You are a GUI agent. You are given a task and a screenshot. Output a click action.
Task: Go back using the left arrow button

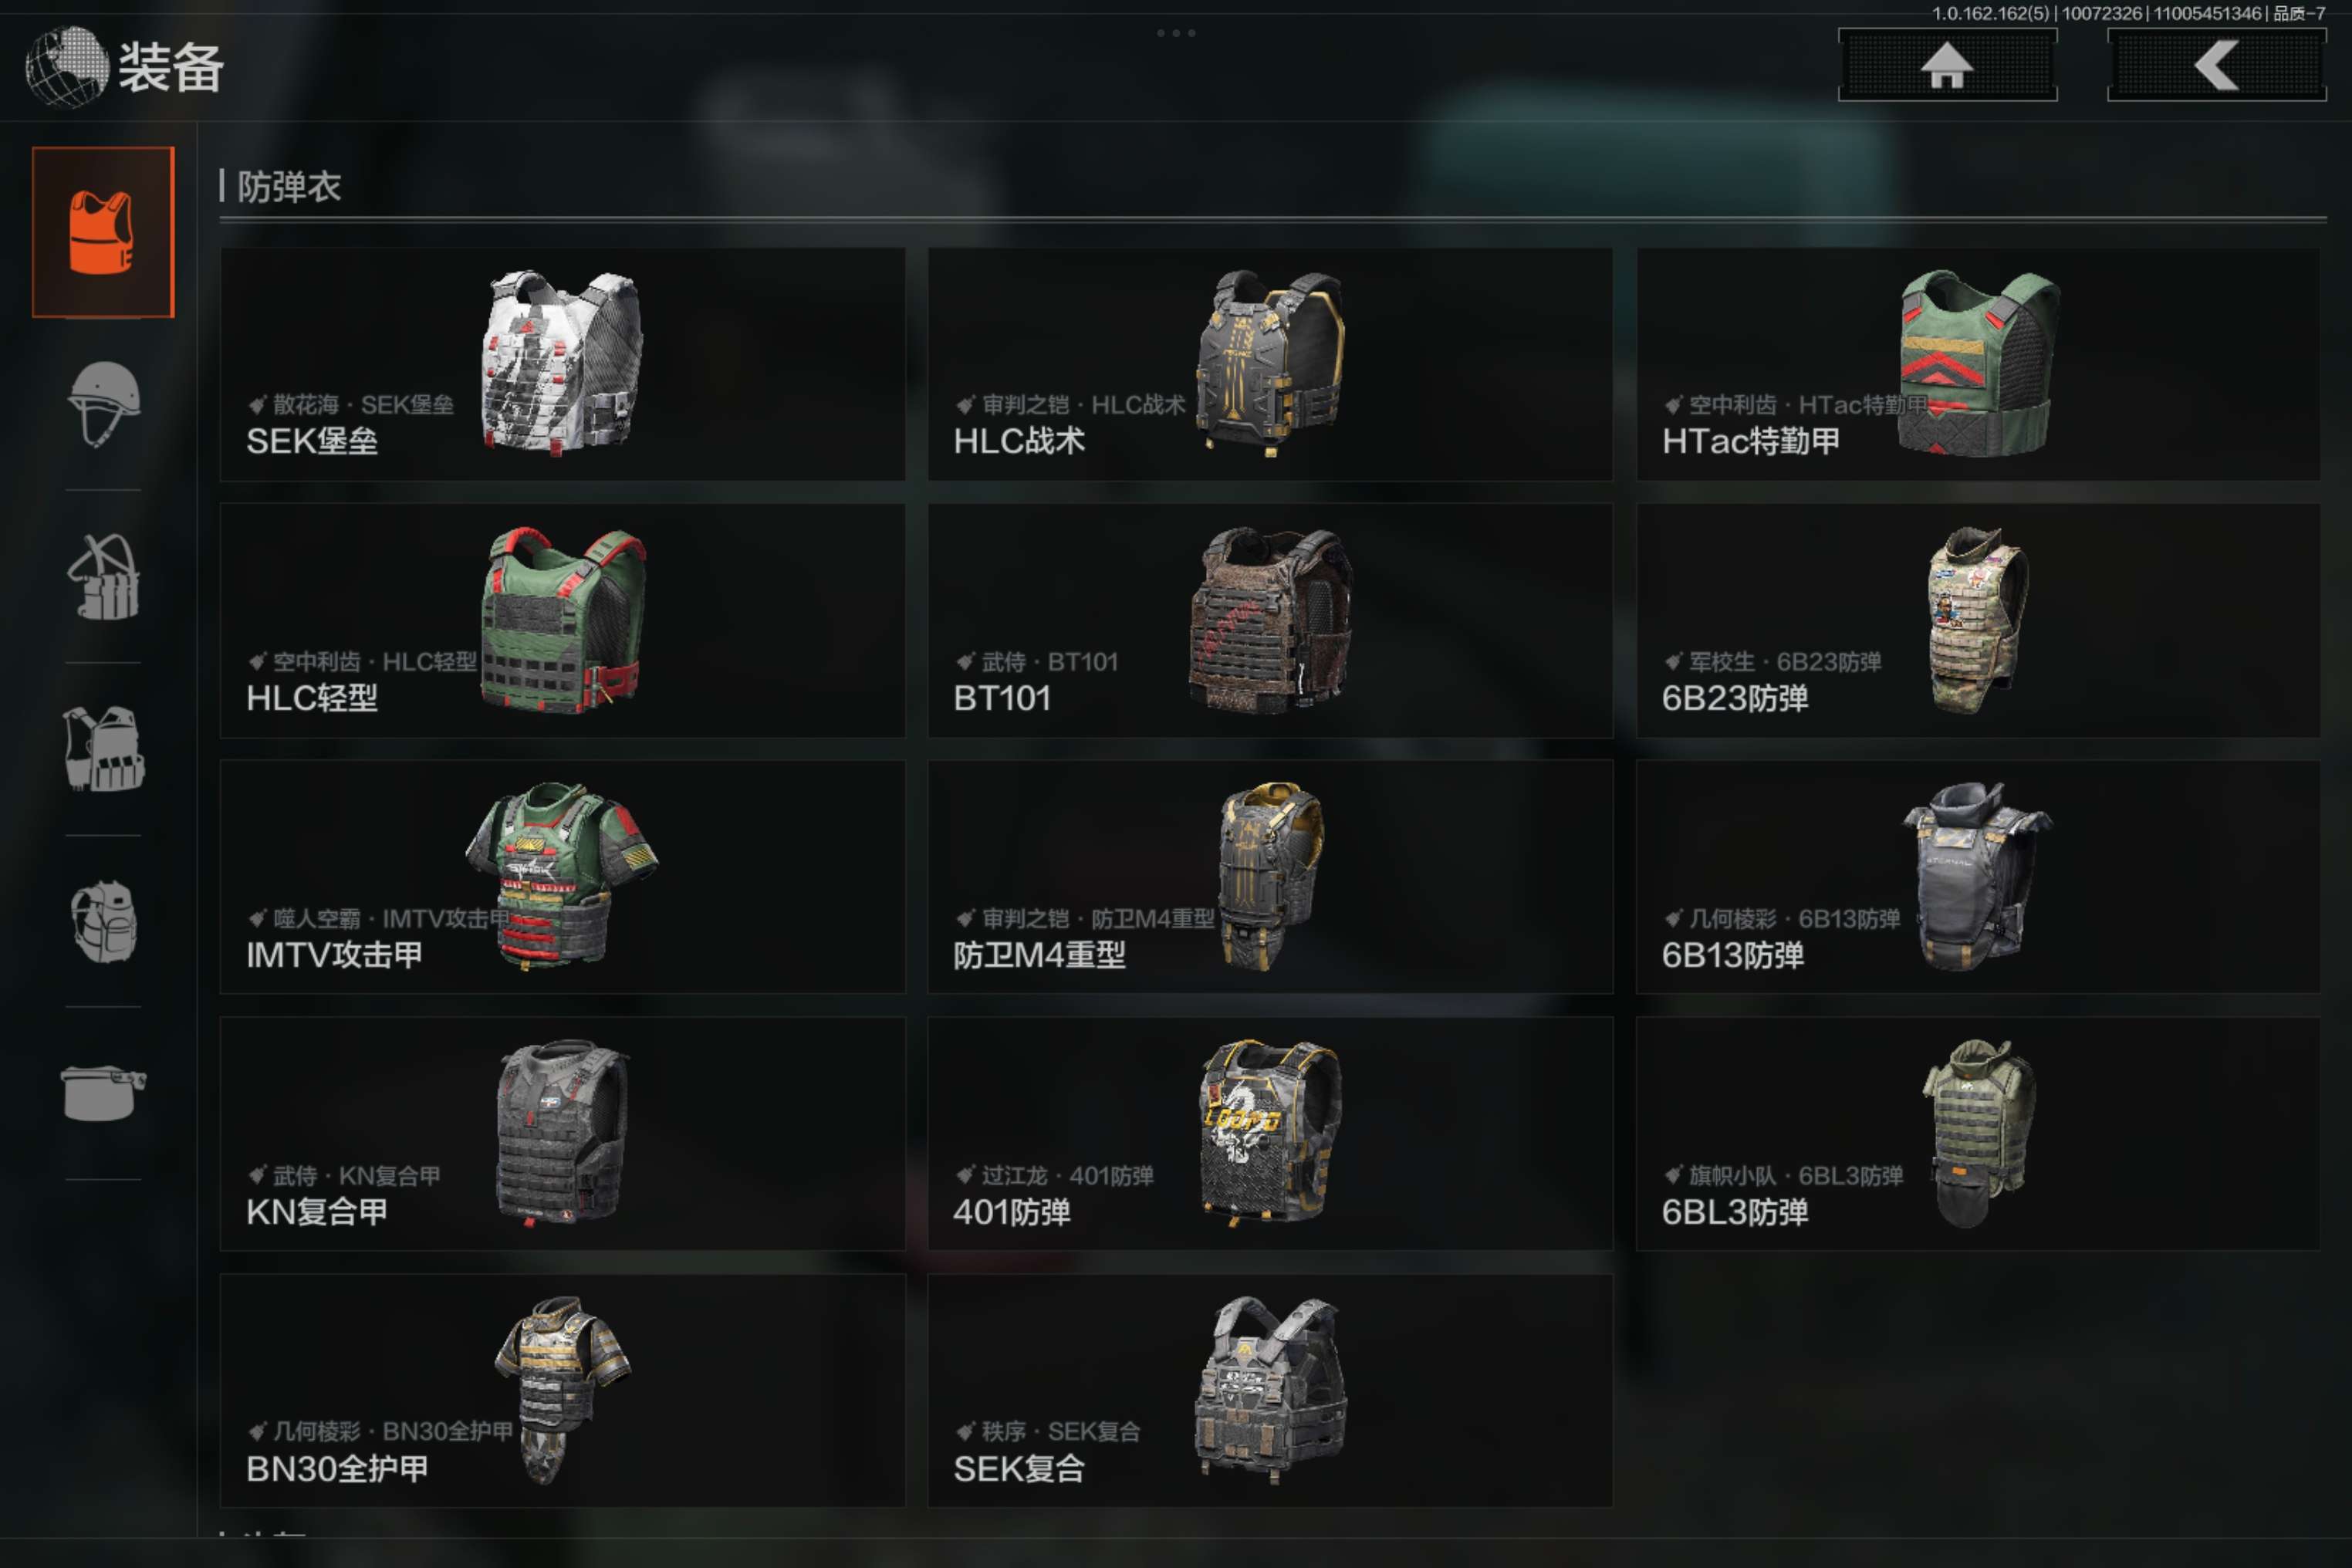(x=2216, y=65)
